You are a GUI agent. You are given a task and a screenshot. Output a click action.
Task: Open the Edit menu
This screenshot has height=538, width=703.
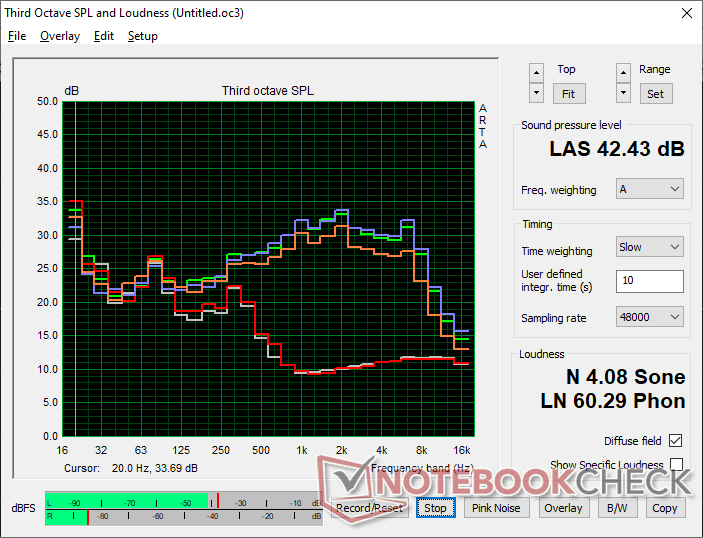coord(104,36)
